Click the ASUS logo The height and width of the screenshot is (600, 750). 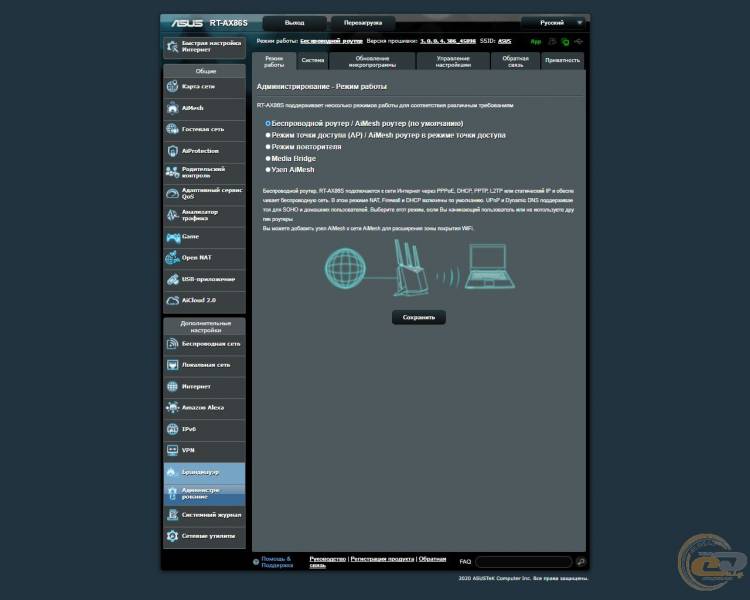tap(187, 23)
